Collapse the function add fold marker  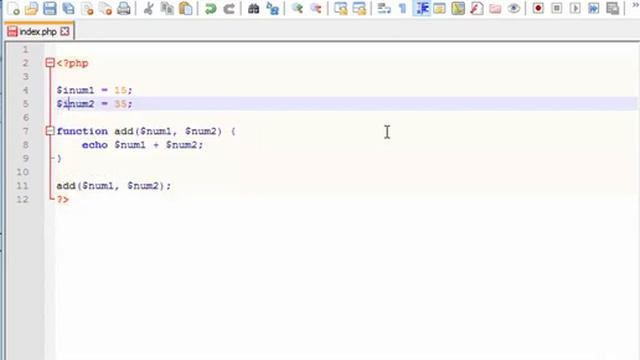point(50,131)
